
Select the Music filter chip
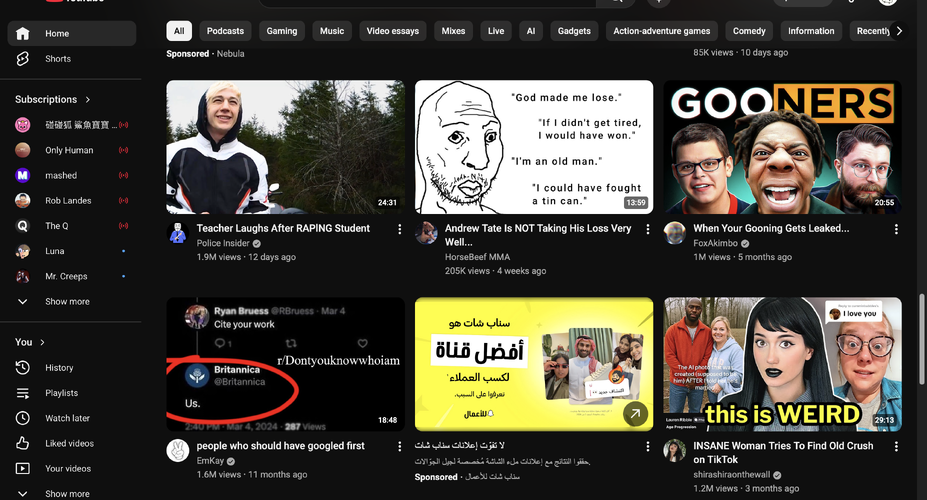pyautogui.click(x=332, y=31)
